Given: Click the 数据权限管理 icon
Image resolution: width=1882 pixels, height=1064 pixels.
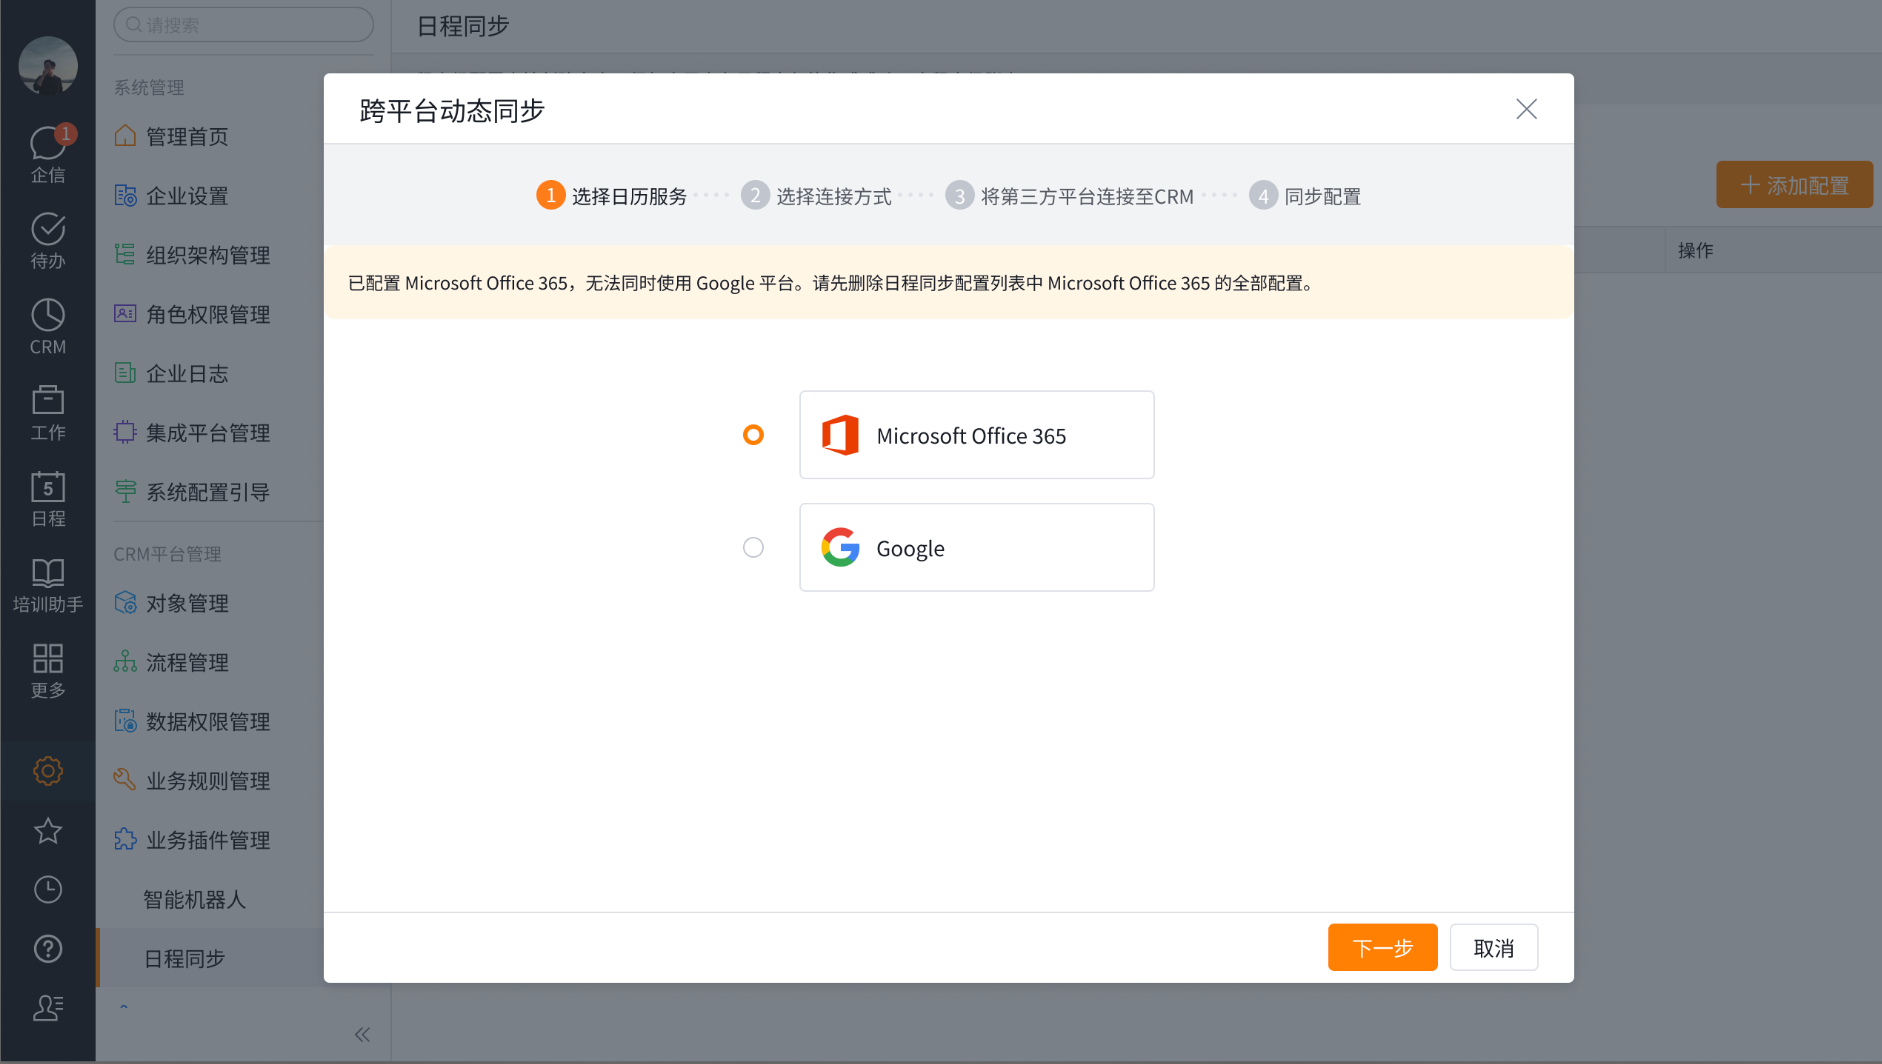Looking at the screenshot, I should [x=125, y=721].
